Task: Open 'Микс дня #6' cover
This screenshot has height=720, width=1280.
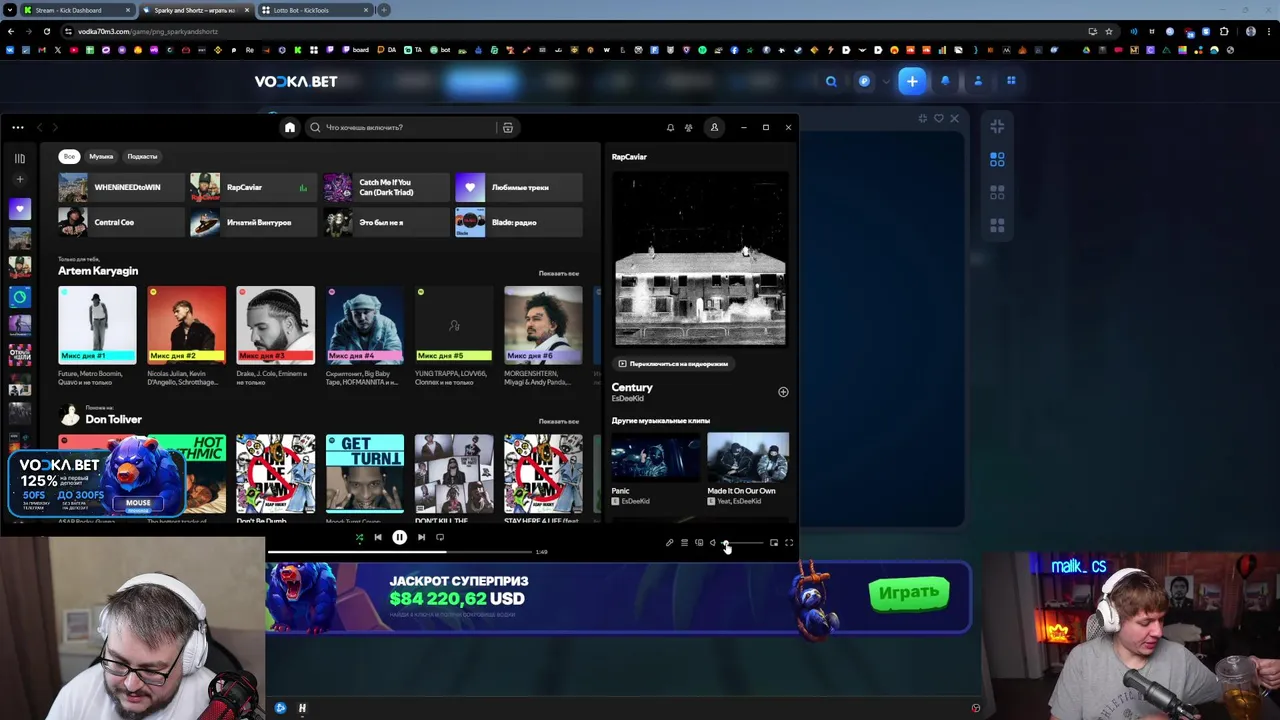Action: pyautogui.click(x=543, y=324)
